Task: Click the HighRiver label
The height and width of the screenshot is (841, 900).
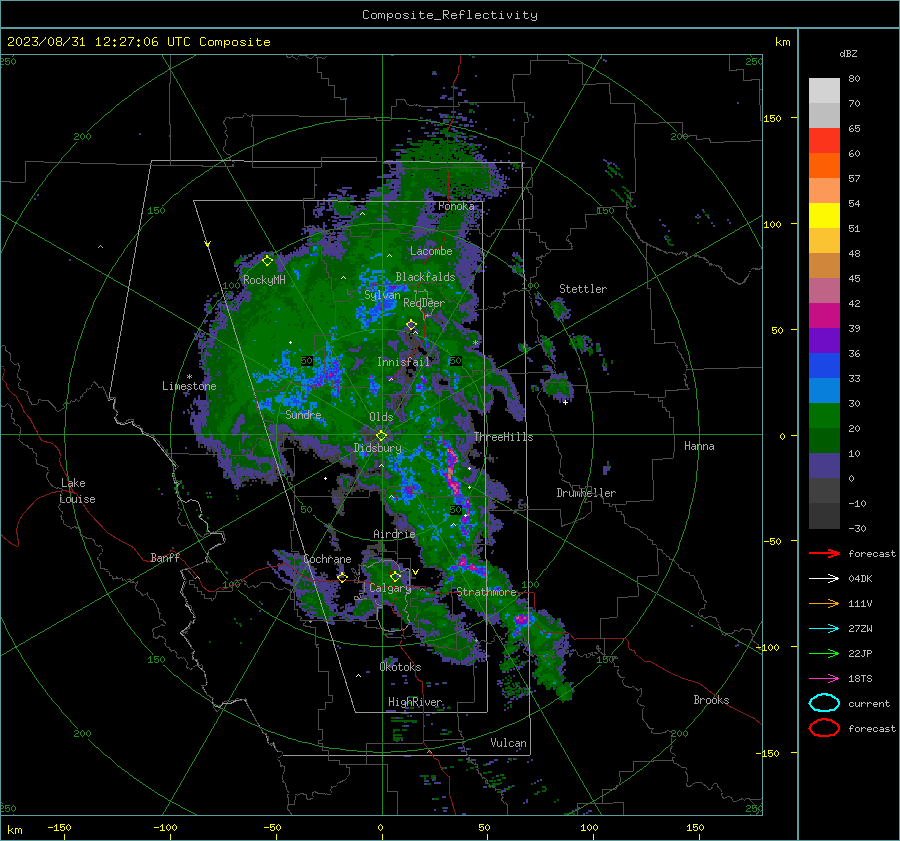Action: (x=415, y=702)
